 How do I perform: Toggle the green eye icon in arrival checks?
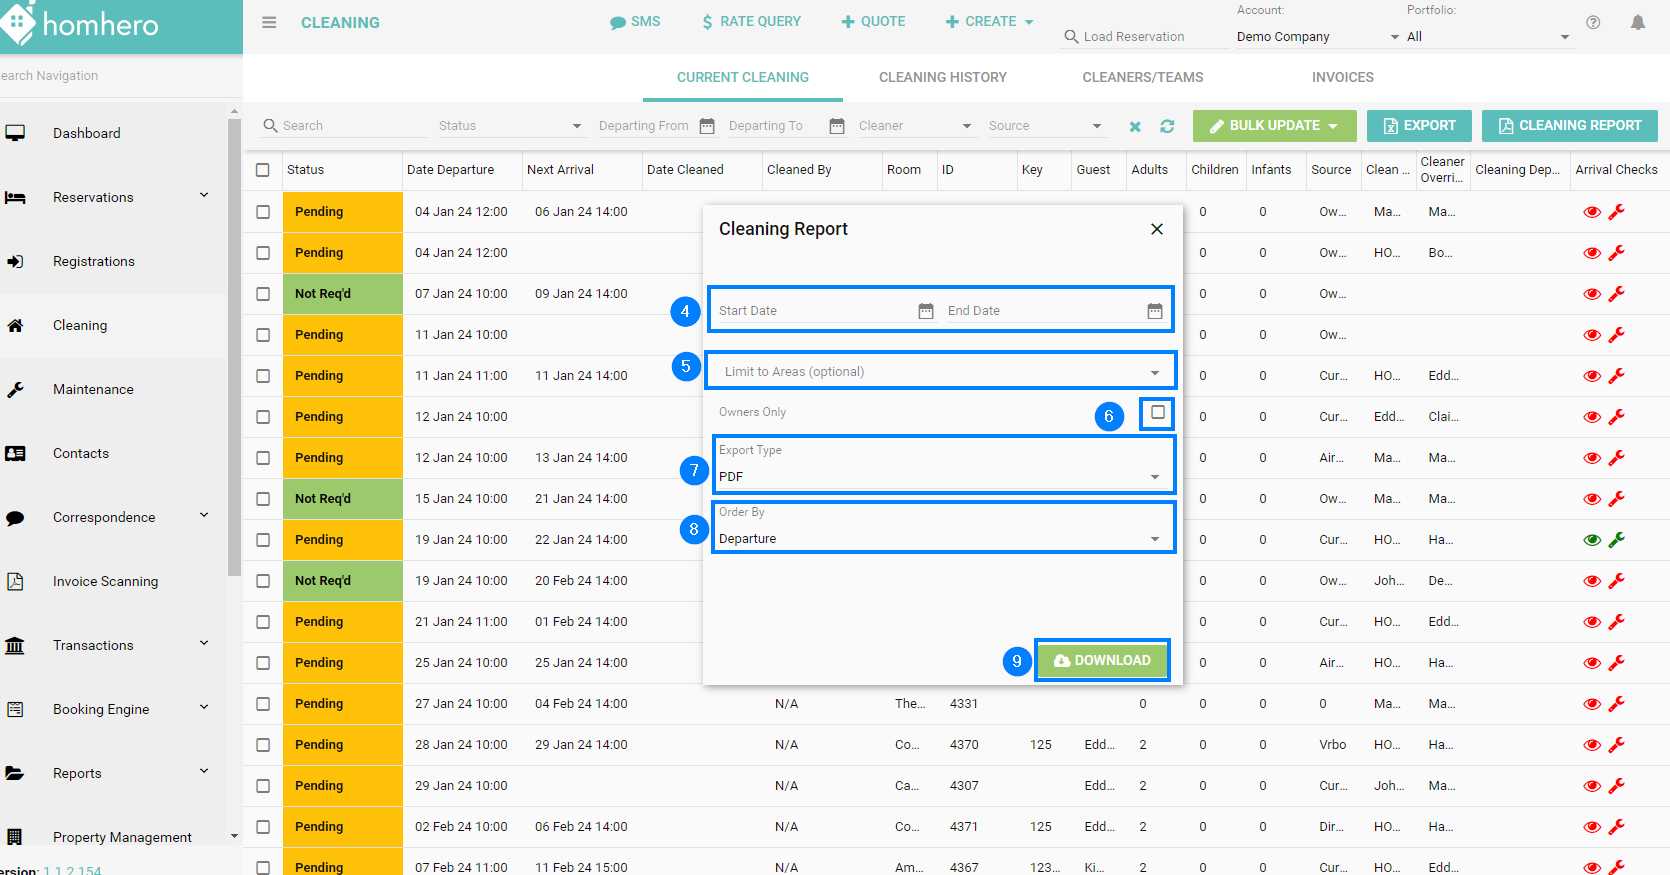click(x=1592, y=540)
